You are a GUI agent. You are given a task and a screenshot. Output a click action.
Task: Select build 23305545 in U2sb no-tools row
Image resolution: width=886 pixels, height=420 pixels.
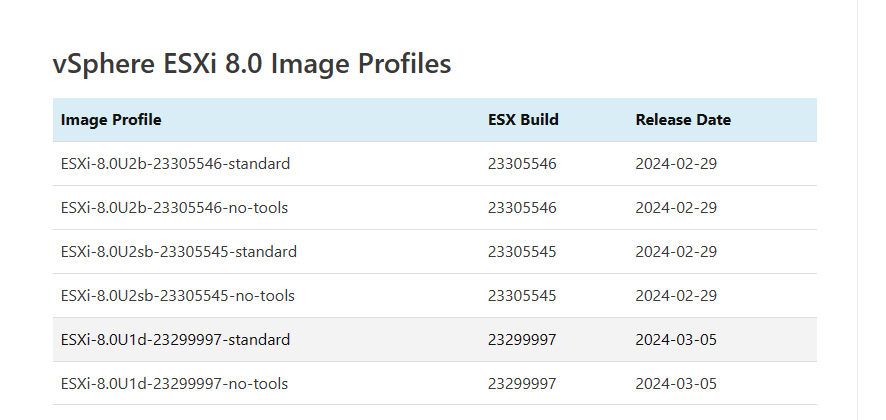point(522,296)
